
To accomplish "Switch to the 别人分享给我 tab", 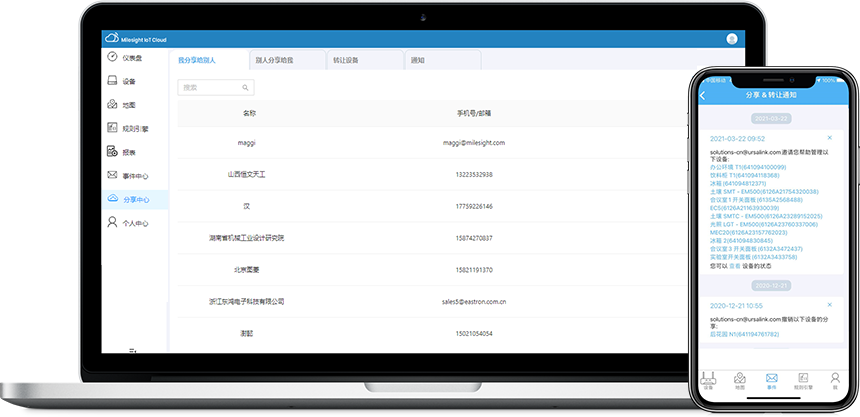I will pyautogui.click(x=287, y=60).
